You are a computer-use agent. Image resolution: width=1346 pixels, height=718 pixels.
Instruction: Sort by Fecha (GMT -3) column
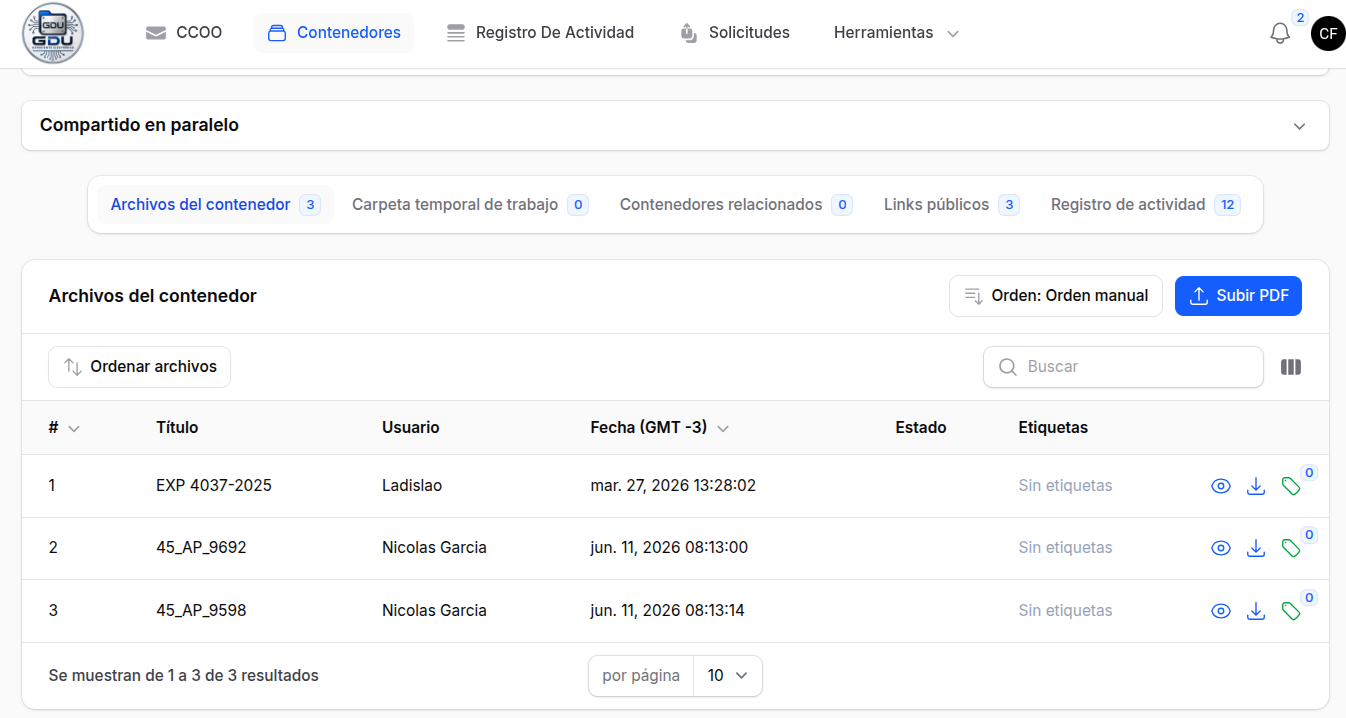[660, 428]
